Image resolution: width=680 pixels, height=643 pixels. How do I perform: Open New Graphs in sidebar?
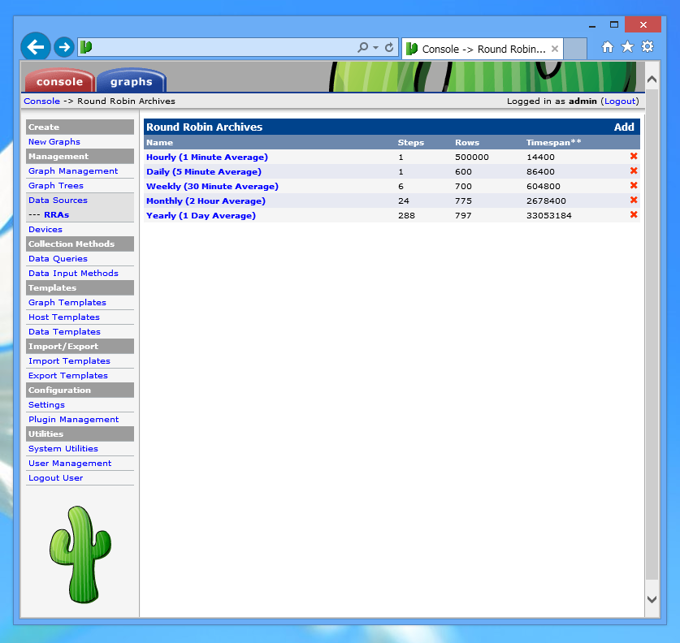tap(54, 142)
